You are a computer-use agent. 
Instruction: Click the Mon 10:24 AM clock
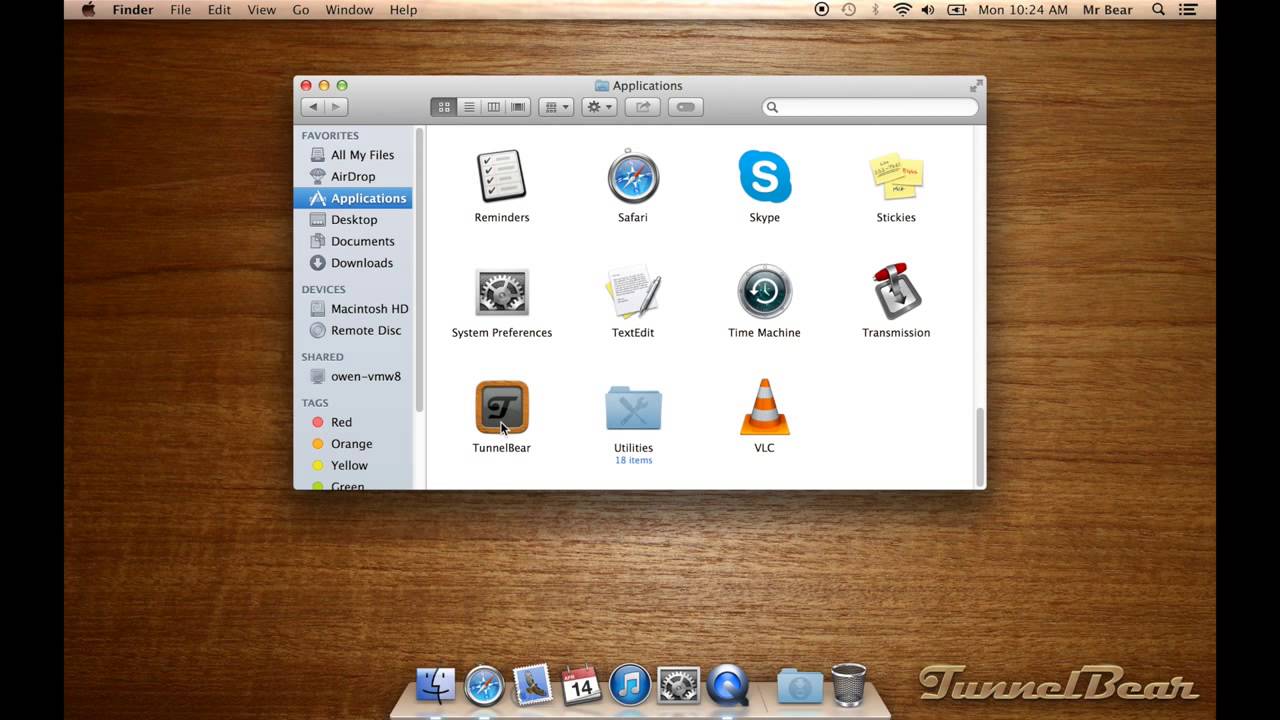coord(1023,10)
